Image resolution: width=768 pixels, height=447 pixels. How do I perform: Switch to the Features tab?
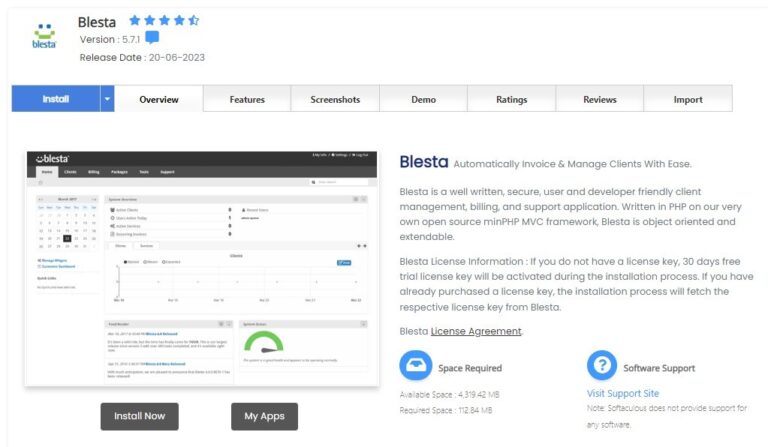(x=247, y=99)
